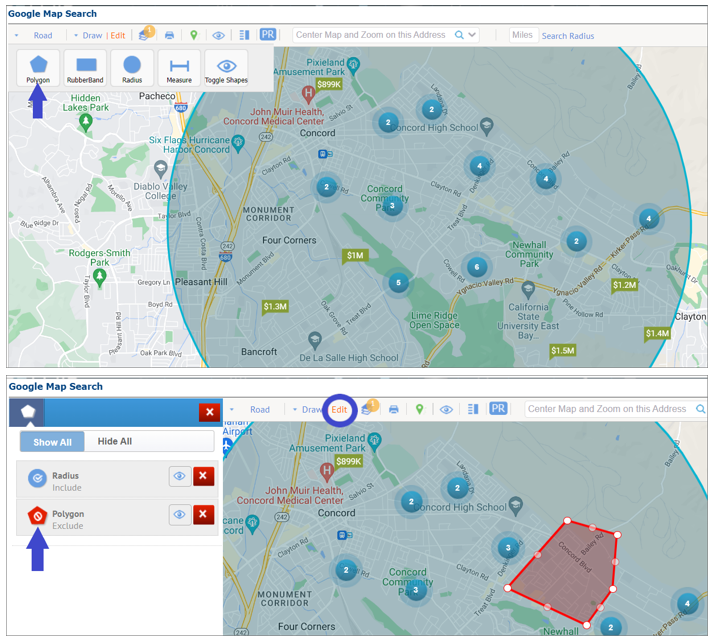This screenshot has width=712, height=640.
Task: Click the PR icon in lower toolbar
Action: point(498,408)
